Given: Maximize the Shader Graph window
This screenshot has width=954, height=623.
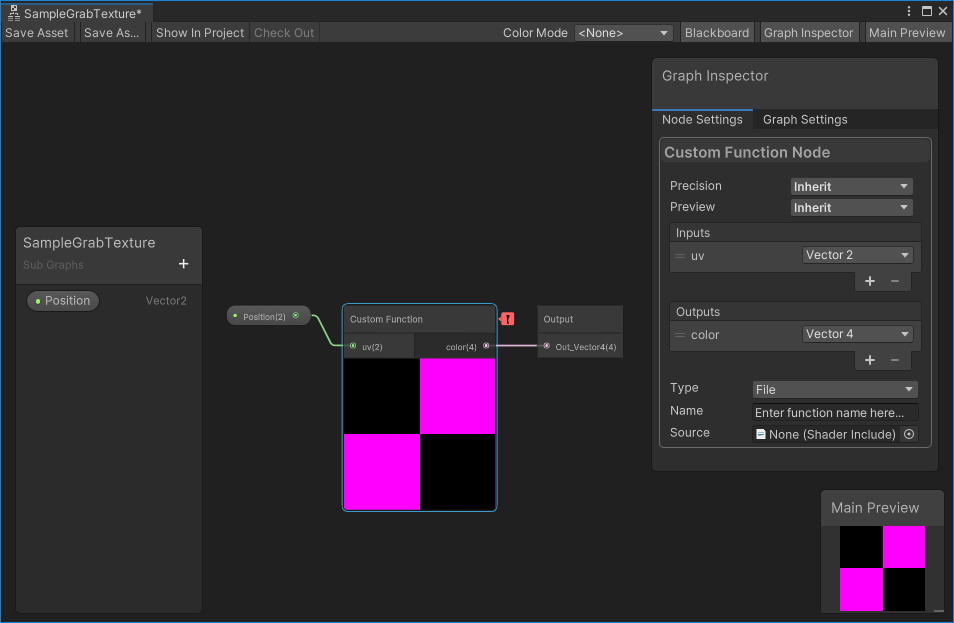Looking at the screenshot, I should click(x=927, y=11).
